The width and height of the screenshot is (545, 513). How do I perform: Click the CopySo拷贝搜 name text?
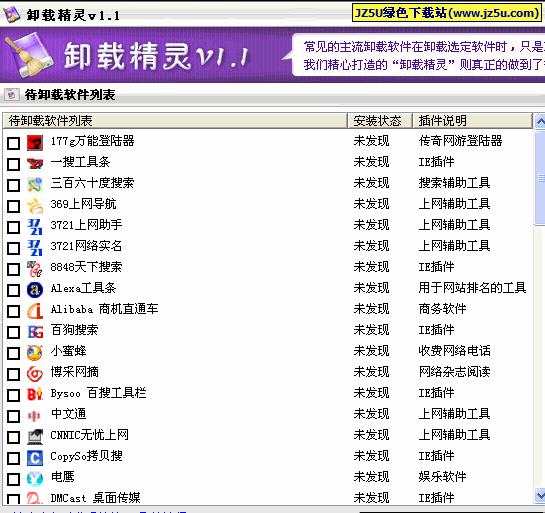(x=86, y=456)
